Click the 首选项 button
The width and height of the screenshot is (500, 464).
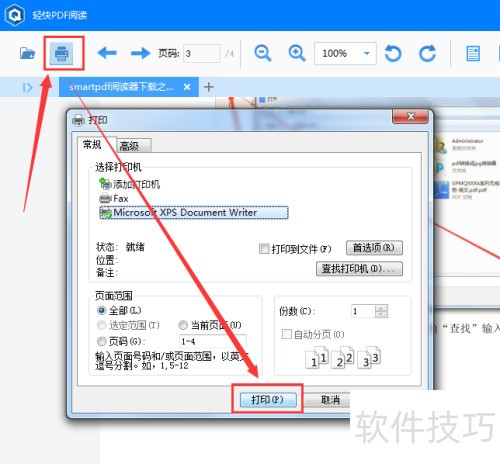pos(374,248)
